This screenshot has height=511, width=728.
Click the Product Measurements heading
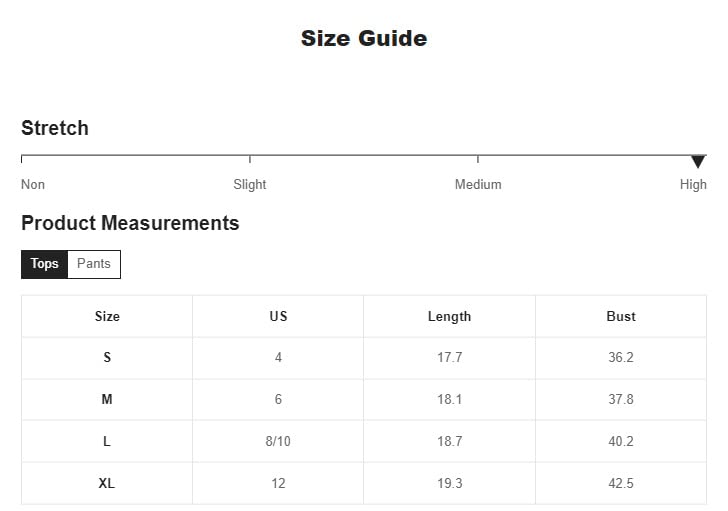130,223
